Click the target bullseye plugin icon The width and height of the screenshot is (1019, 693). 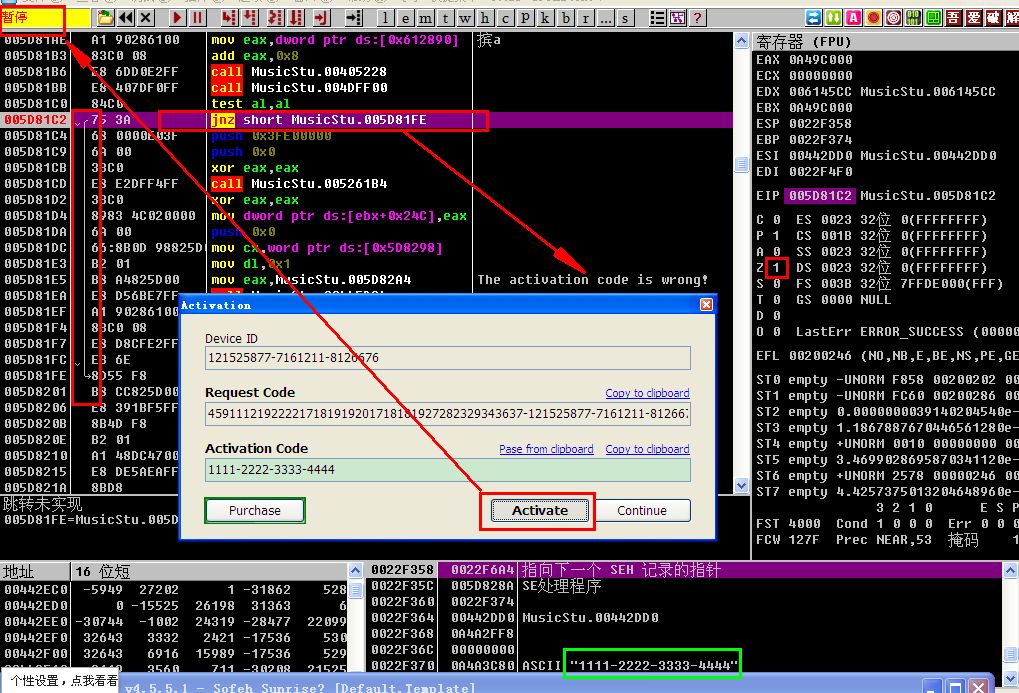[x=894, y=18]
